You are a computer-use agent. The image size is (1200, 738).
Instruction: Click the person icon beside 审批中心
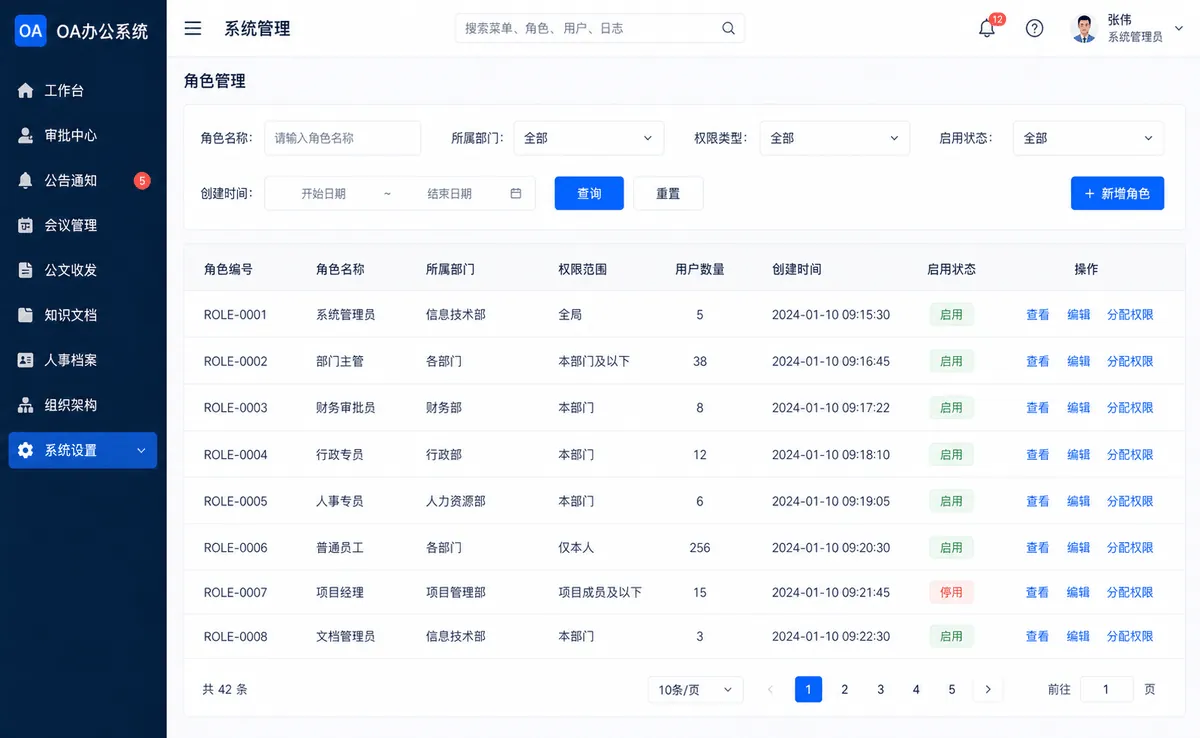coord(26,135)
